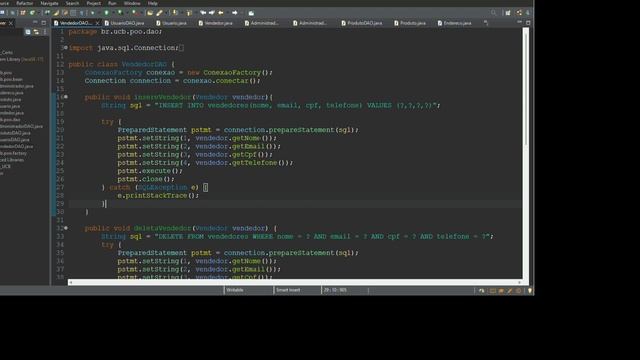Select the br.ucb.poo.factory package node
The width and height of the screenshot is (640, 360).
coord(13,153)
